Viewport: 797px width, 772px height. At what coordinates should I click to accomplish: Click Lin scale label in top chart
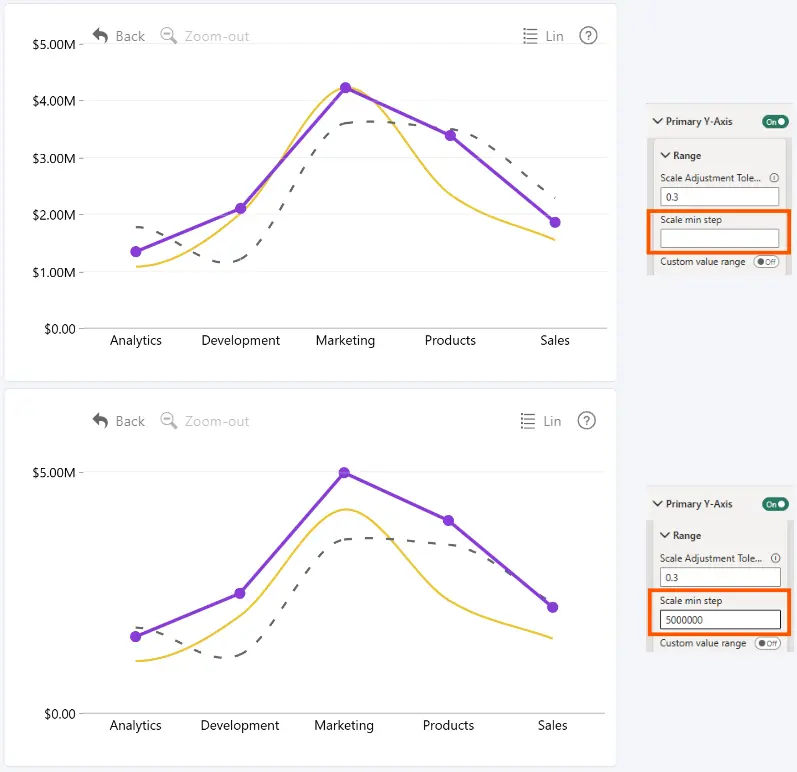(555, 36)
